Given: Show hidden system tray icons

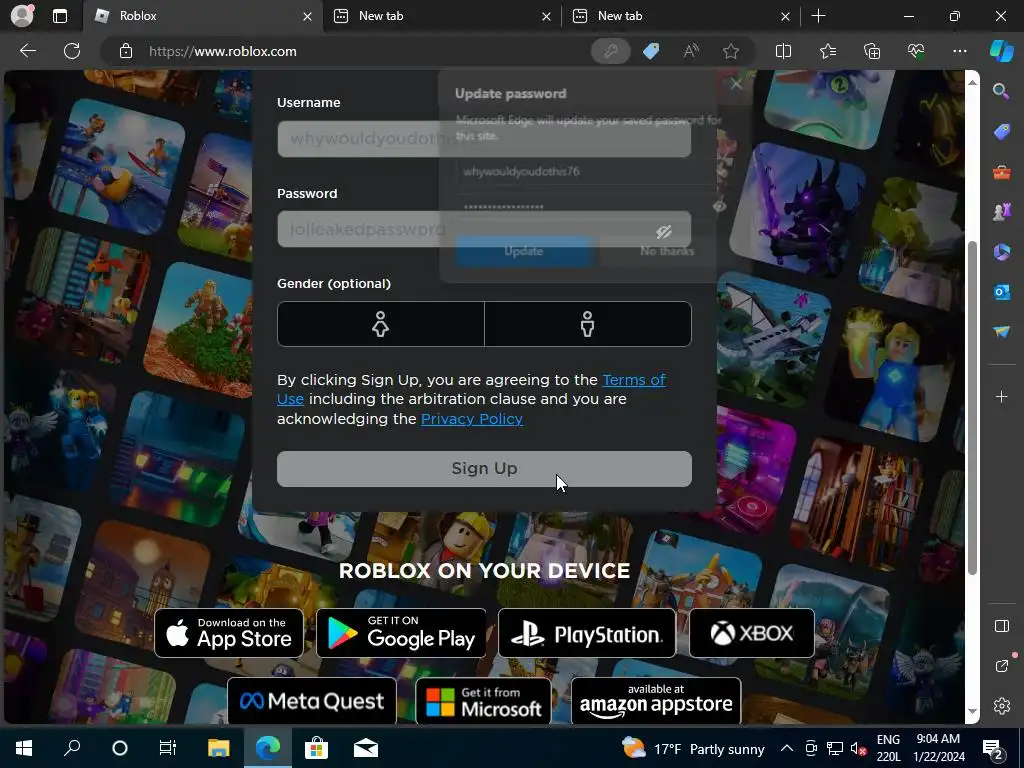Looking at the screenshot, I should coord(787,748).
